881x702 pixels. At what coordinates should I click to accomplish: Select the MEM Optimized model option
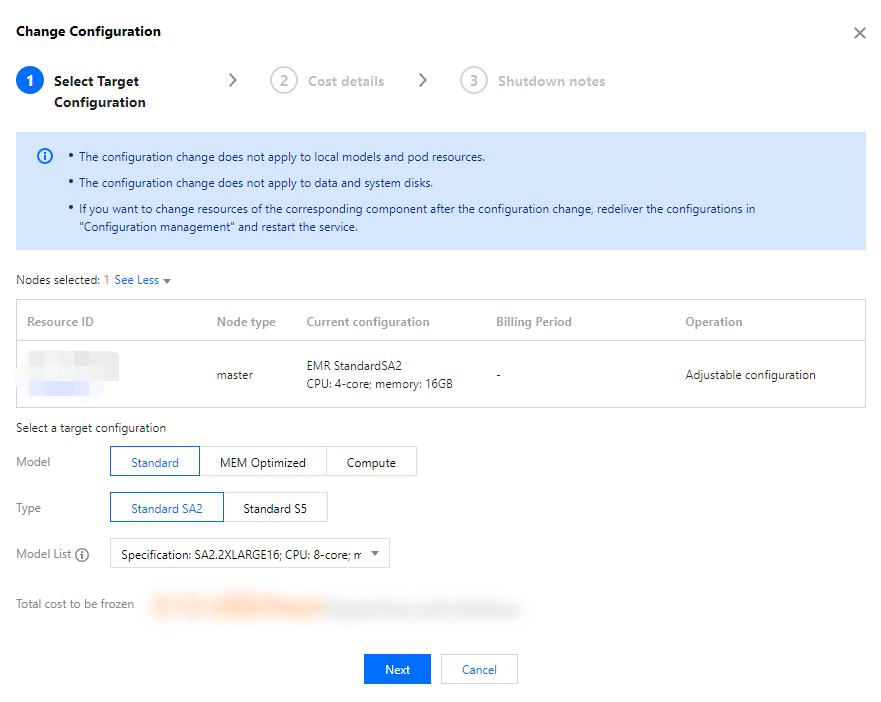coord(263,462)
